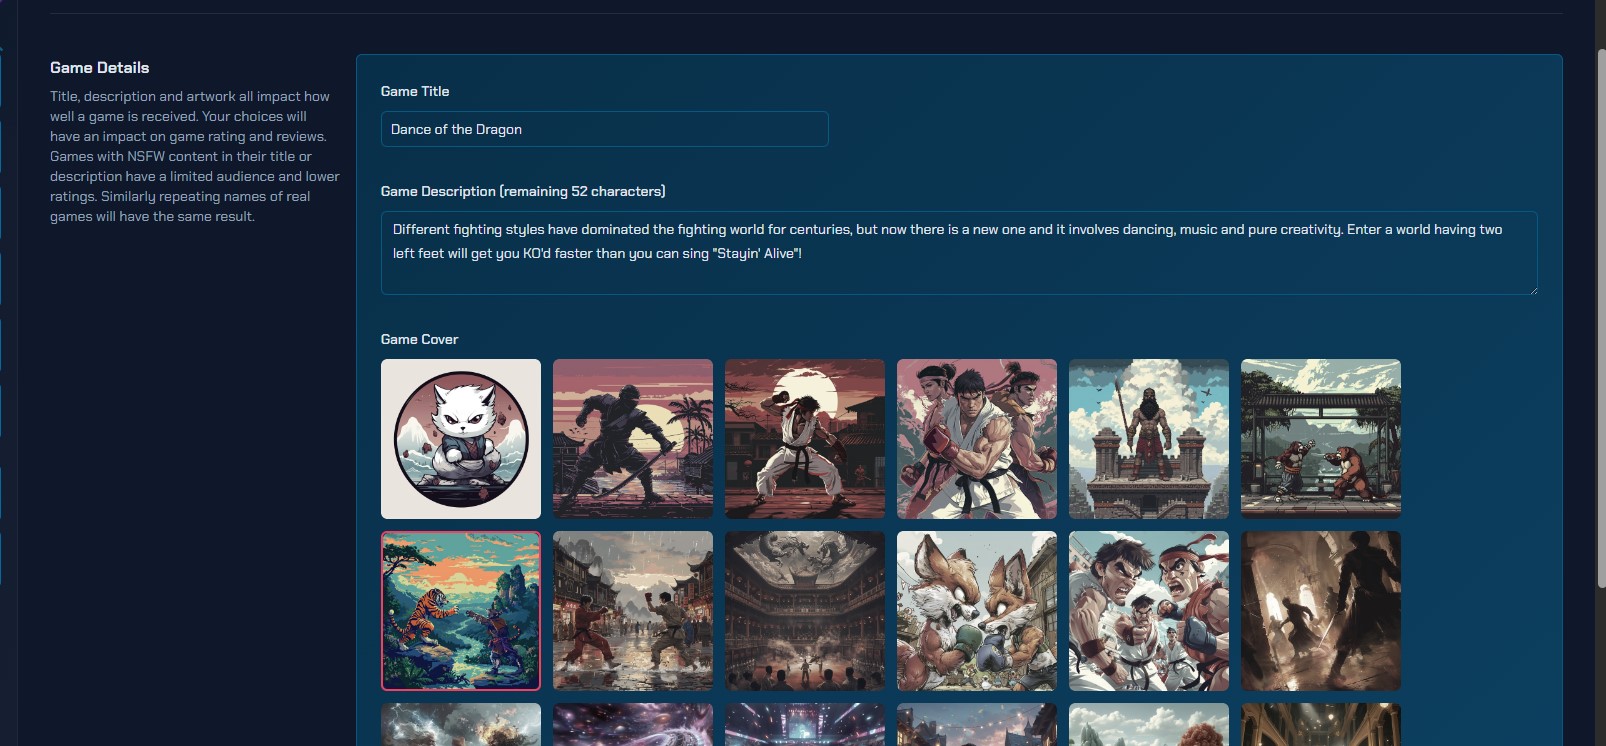Choose the two bears fighting under gate cover

1321,439
